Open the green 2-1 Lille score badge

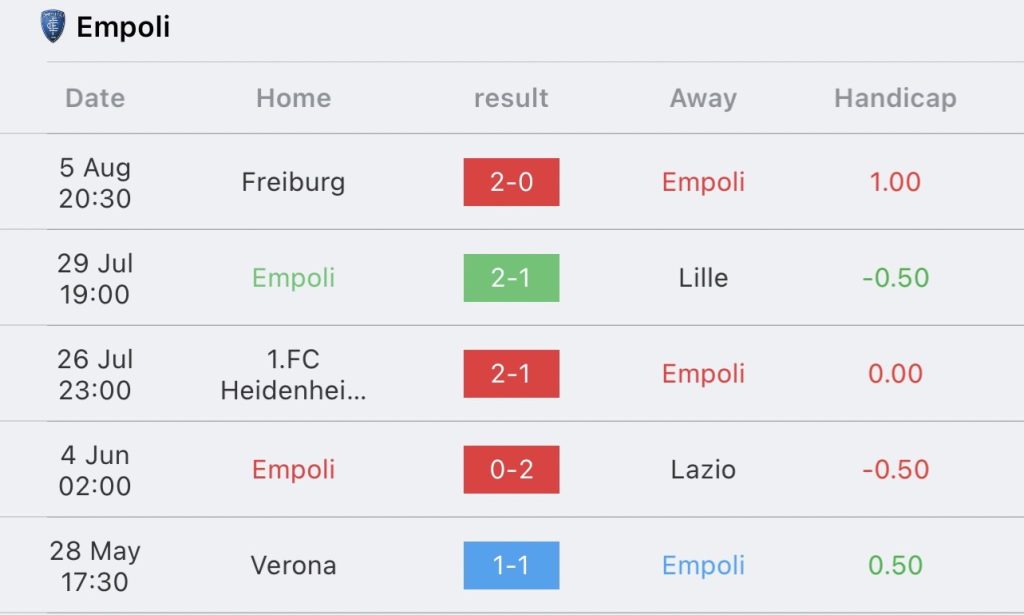point(511,278)
